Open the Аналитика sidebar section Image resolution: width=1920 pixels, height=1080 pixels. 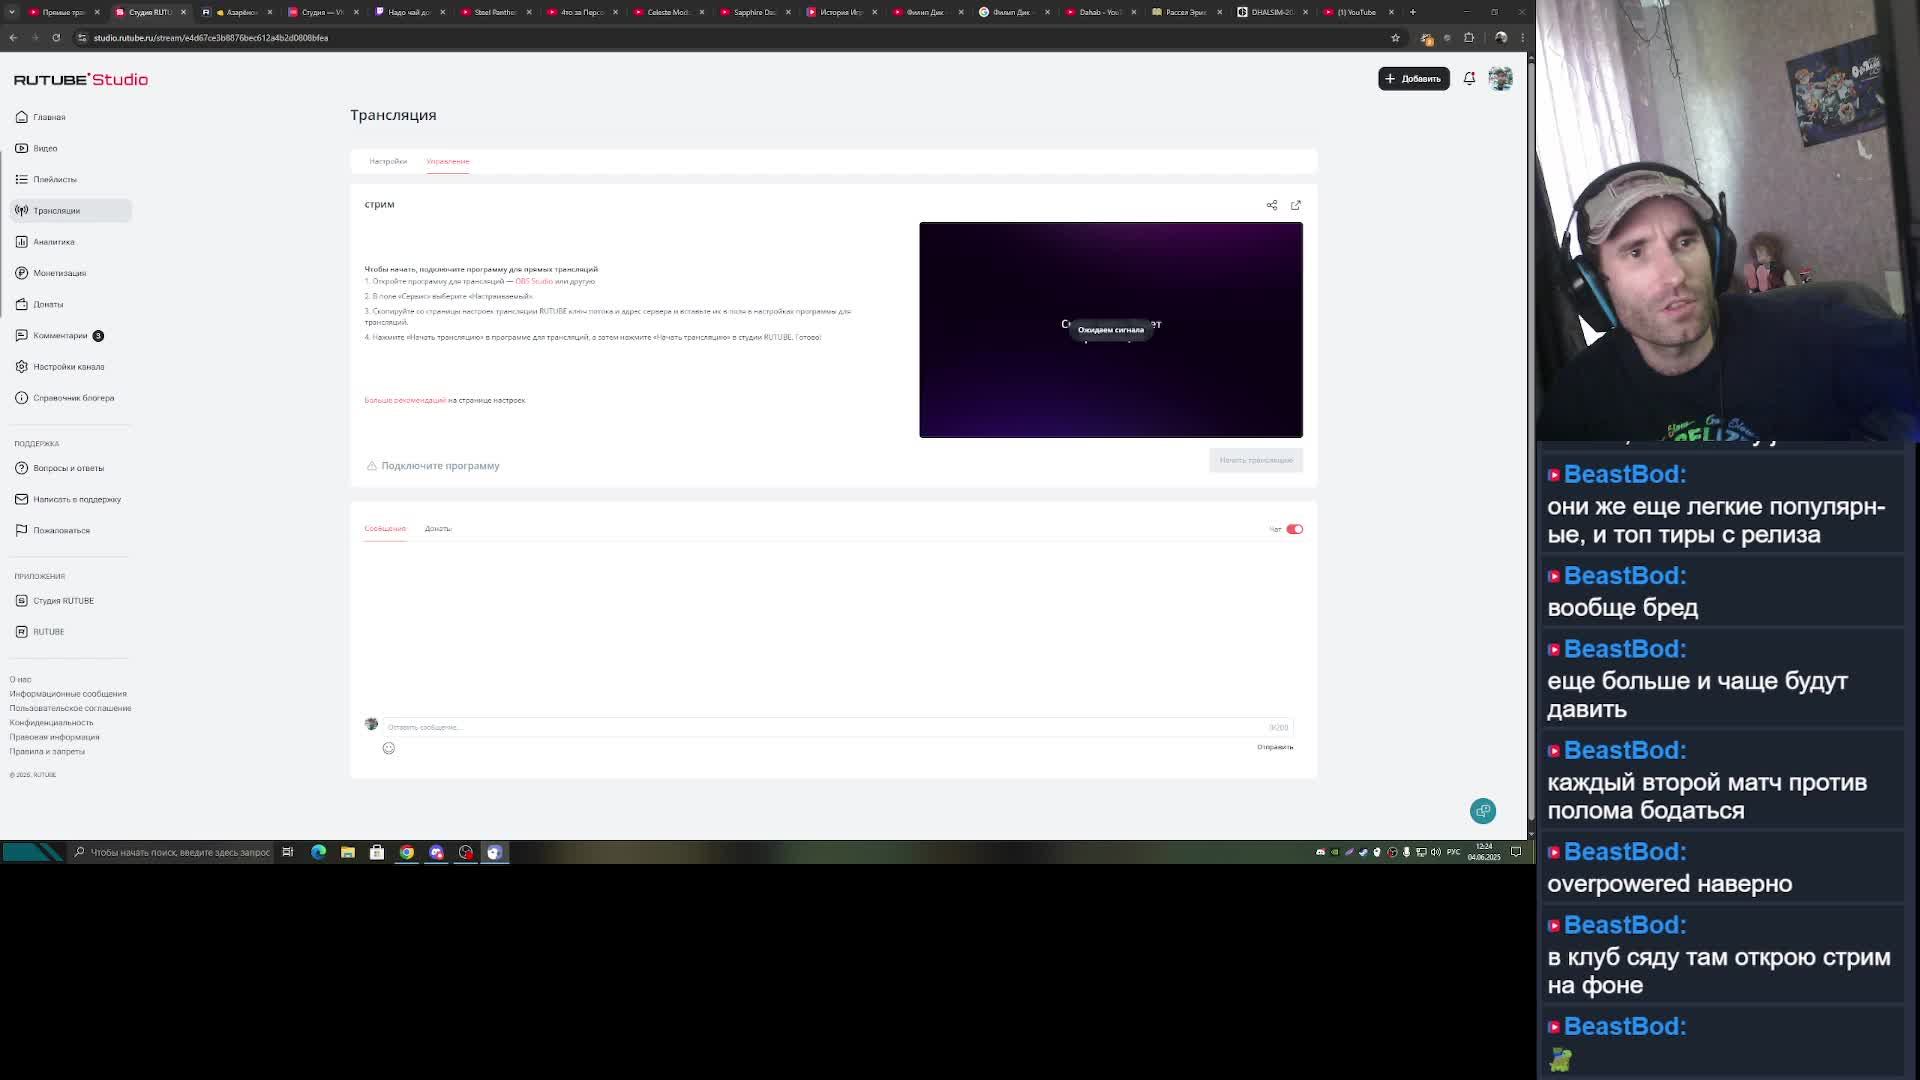pyautogui.click(x=54, y=242)
